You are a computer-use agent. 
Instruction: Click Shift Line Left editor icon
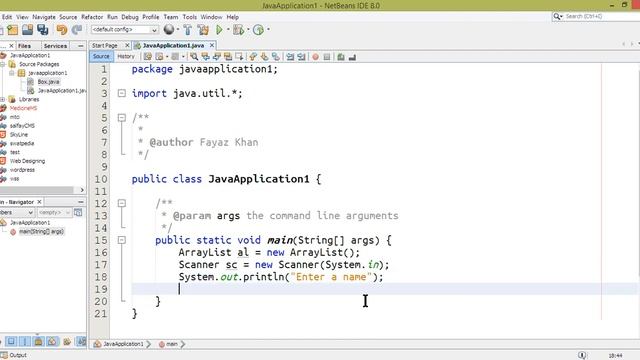coord(290,57)
